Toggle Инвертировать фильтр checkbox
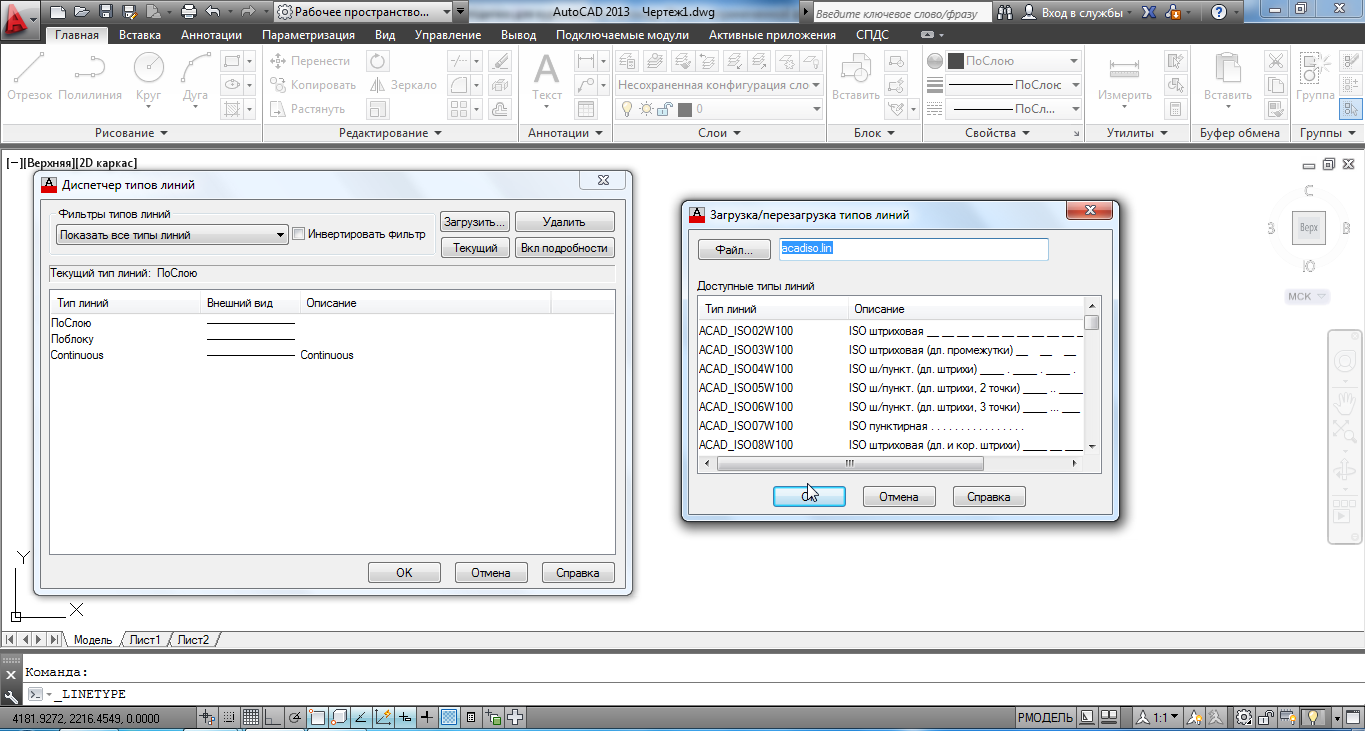Screen dimensions: 1365x731 (298, 234)
